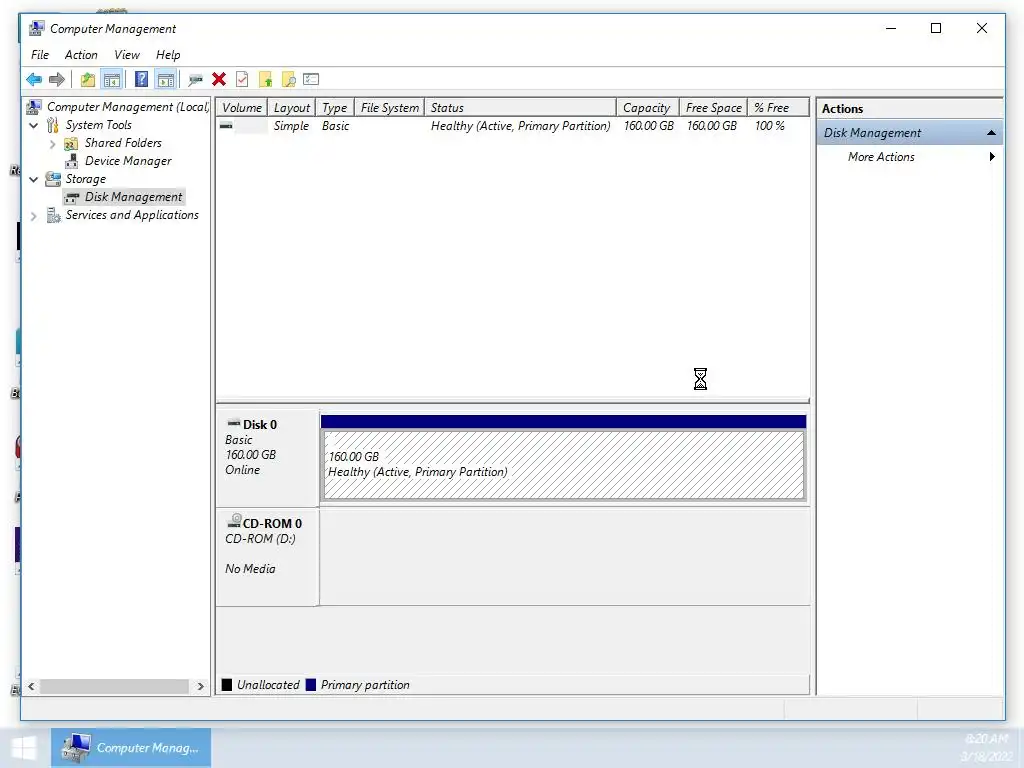This screenshot has width=1024, height=768.
Task: Open the File menu
Action: [x=40, y=55]
